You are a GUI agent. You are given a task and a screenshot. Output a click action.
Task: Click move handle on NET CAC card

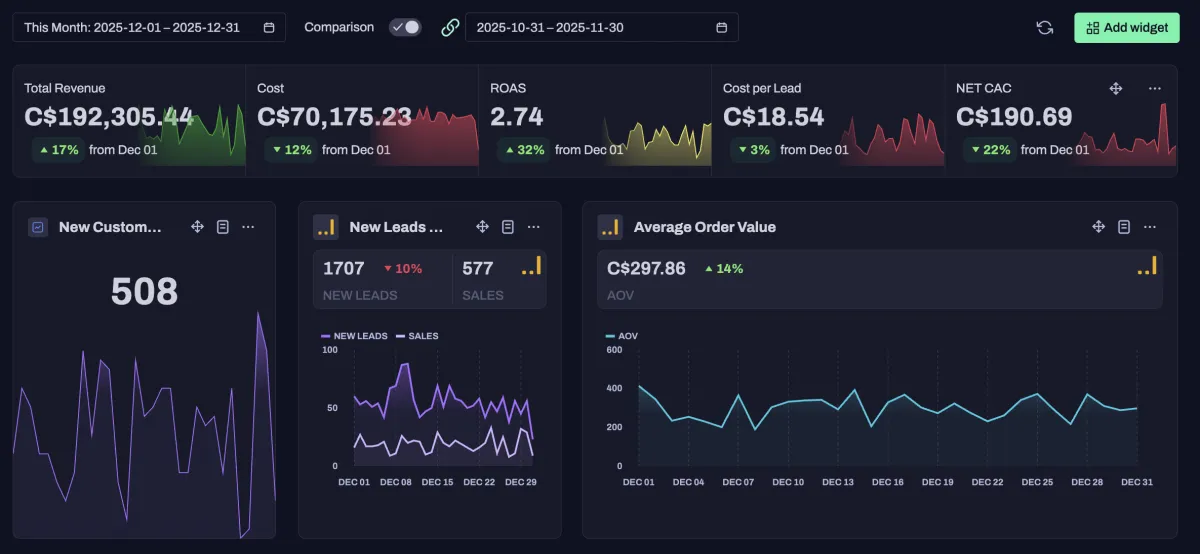pyautogui.click(x=1116, y=88)
